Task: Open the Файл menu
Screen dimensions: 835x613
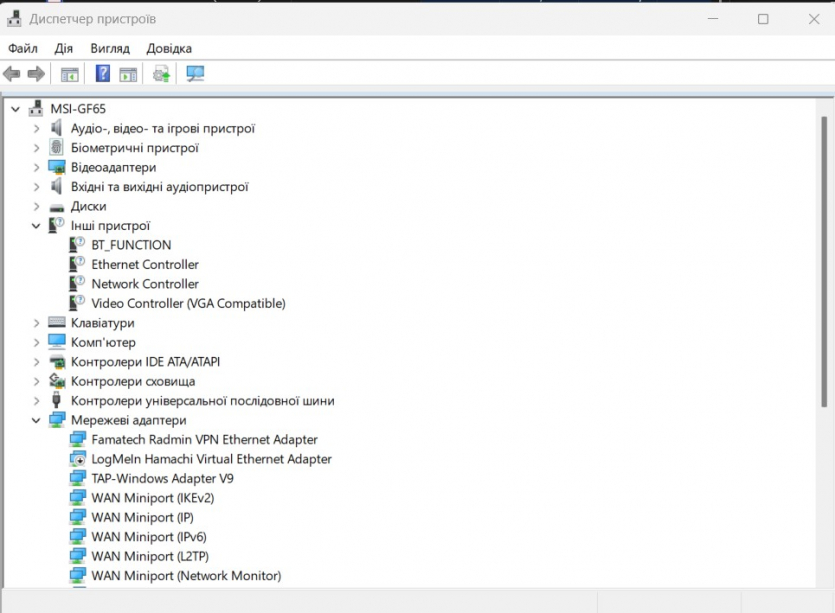Action: point(23,48)
